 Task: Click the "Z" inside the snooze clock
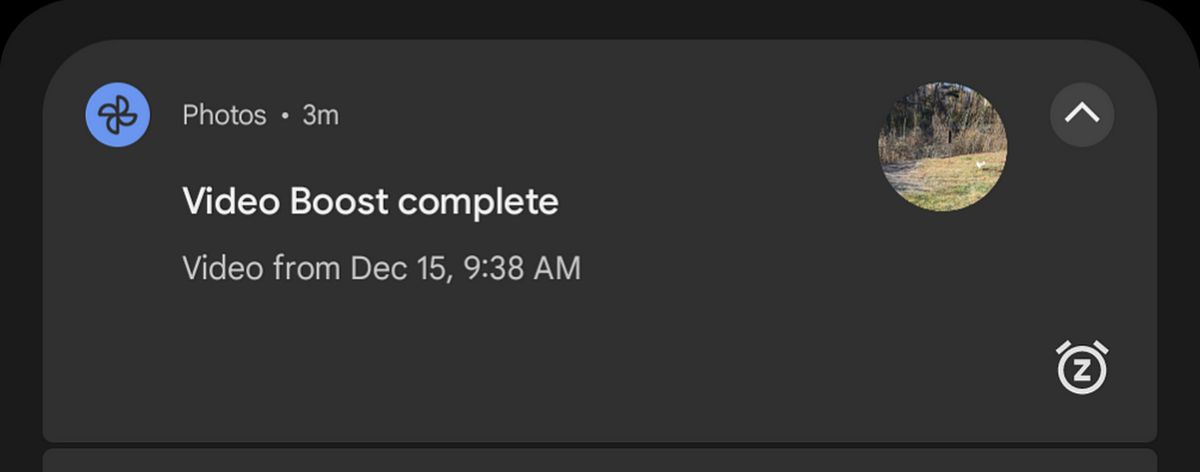1082,372
